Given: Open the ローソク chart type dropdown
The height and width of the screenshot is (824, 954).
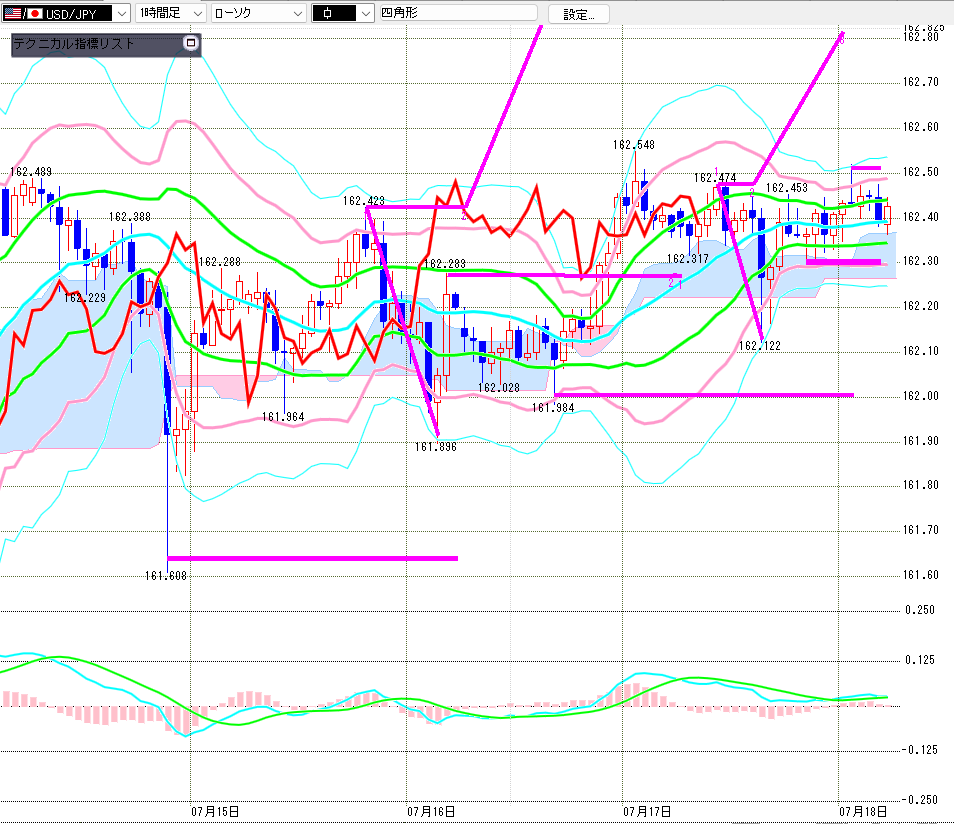Looking at the screenshot, I should pyautogui.click(x=259, y=13).
